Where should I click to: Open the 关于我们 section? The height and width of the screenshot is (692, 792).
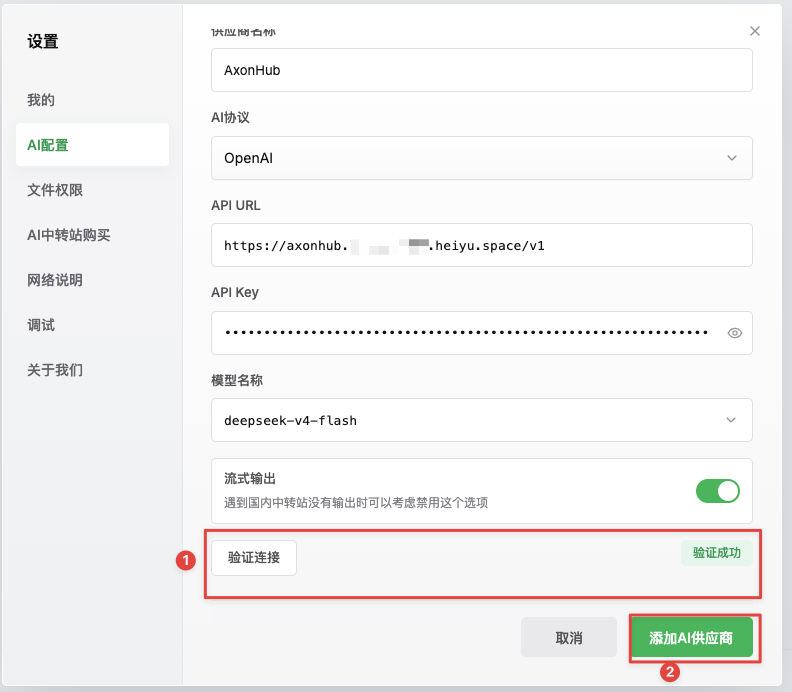point(55,370)
